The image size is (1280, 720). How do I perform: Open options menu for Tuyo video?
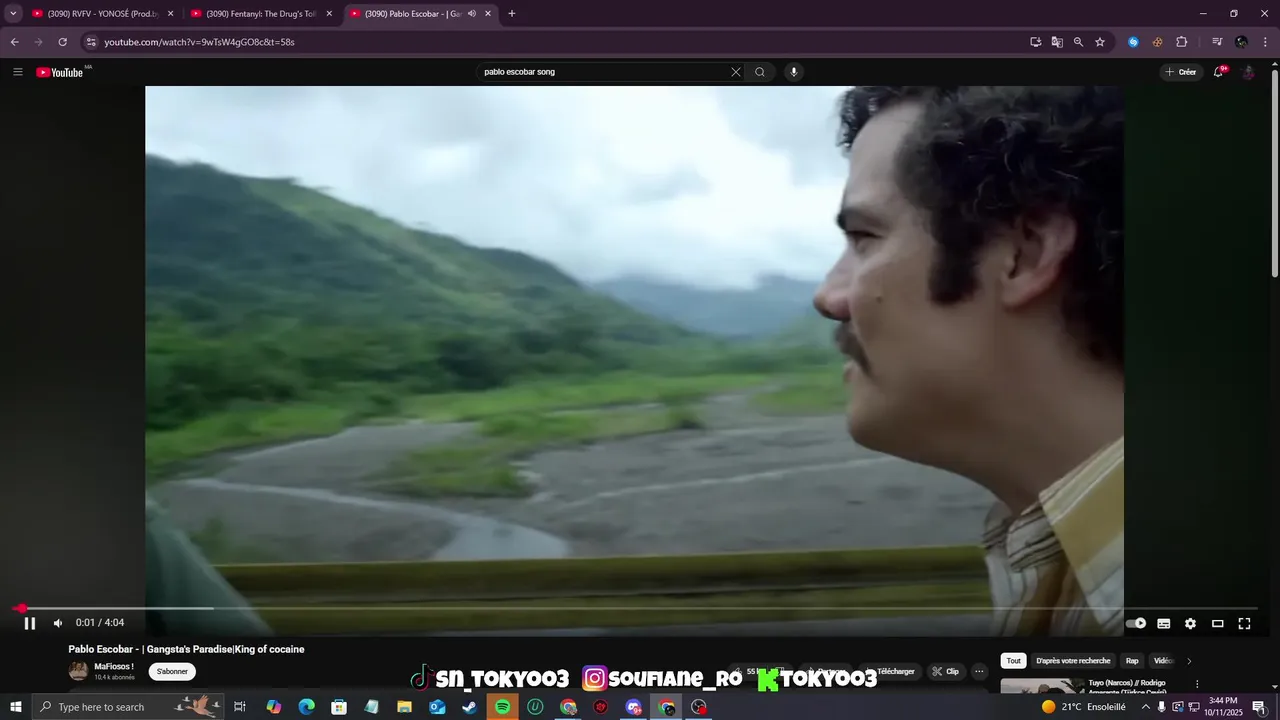pos(1197,685)
